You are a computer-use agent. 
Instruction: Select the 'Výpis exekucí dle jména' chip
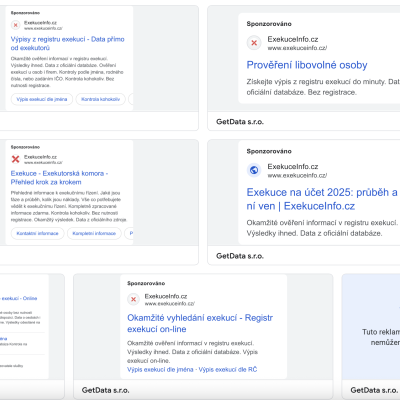tap(42, 99)
